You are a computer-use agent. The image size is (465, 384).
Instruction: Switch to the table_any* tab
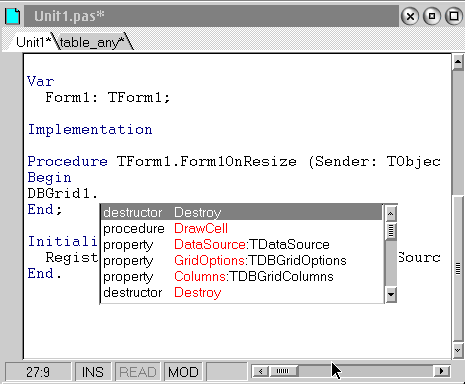(x=92, y=42)
